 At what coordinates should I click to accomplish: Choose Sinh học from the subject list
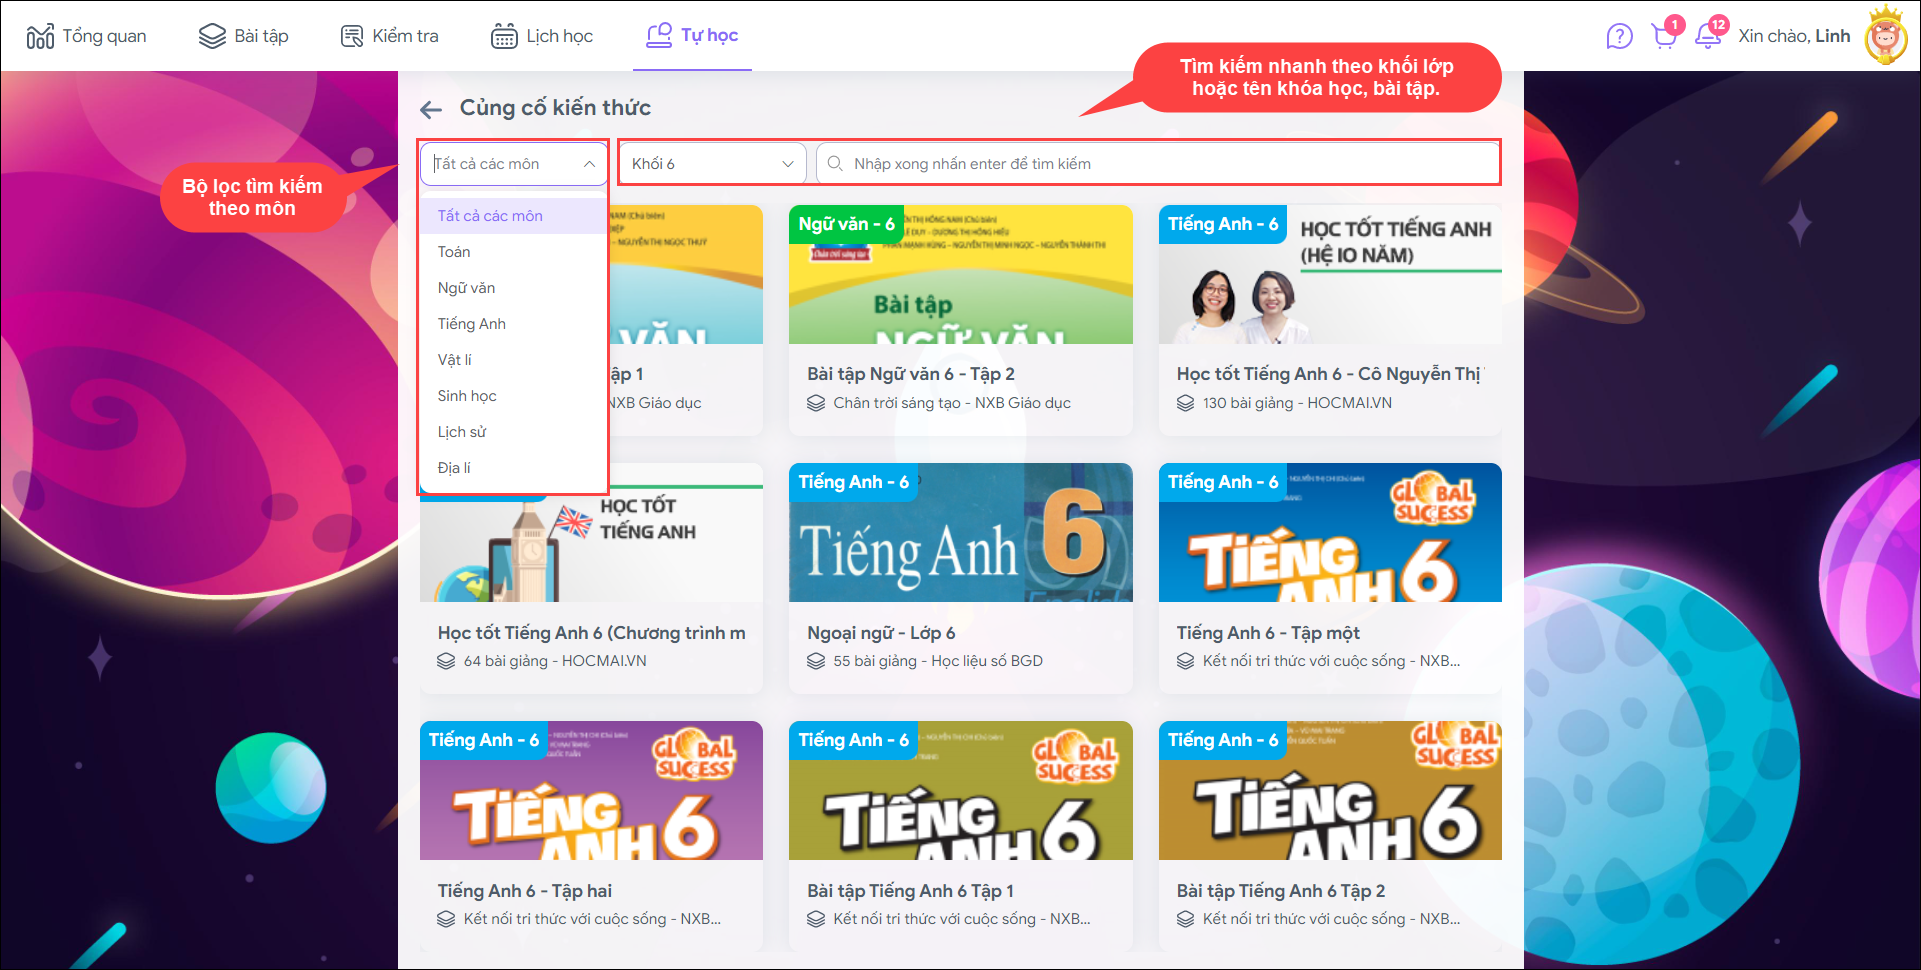(514, 396)
